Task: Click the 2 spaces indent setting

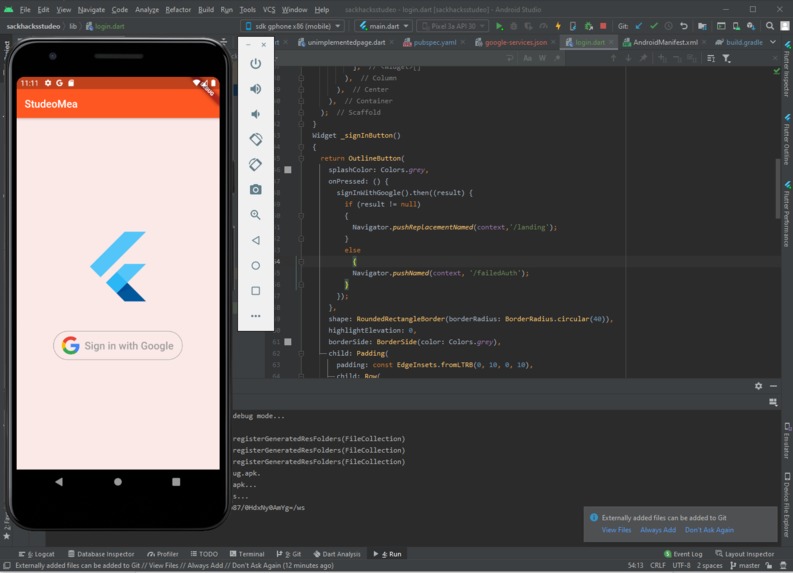Action: 710,565
